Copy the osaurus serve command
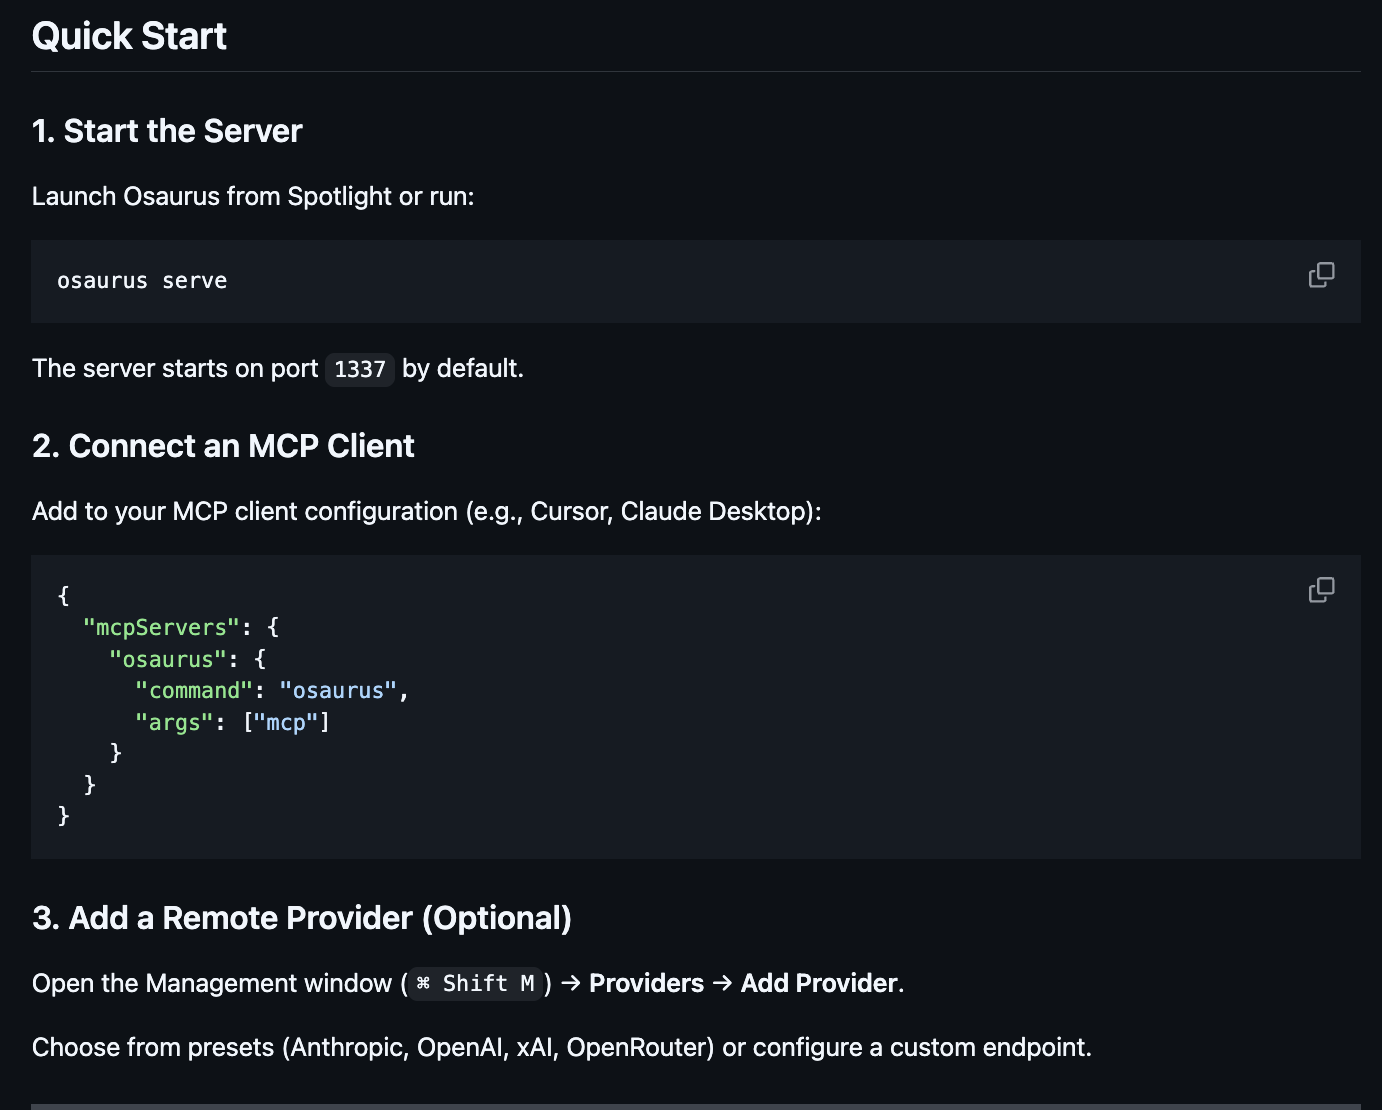The width and height of the screenshot is (1382, 1110). 1321,275
